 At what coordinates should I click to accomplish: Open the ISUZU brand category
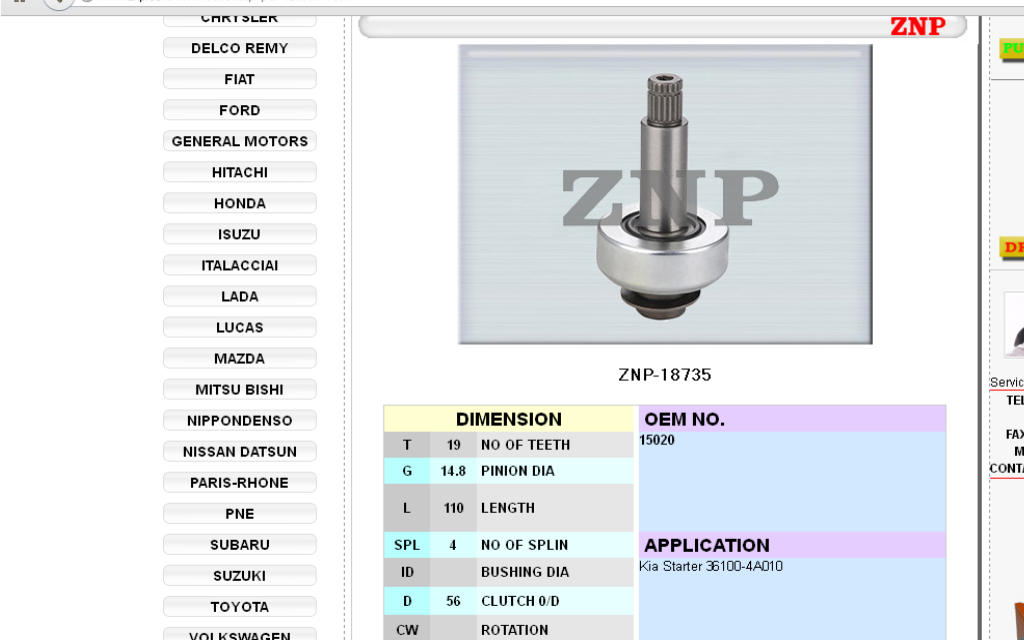[x=240, y=234]
